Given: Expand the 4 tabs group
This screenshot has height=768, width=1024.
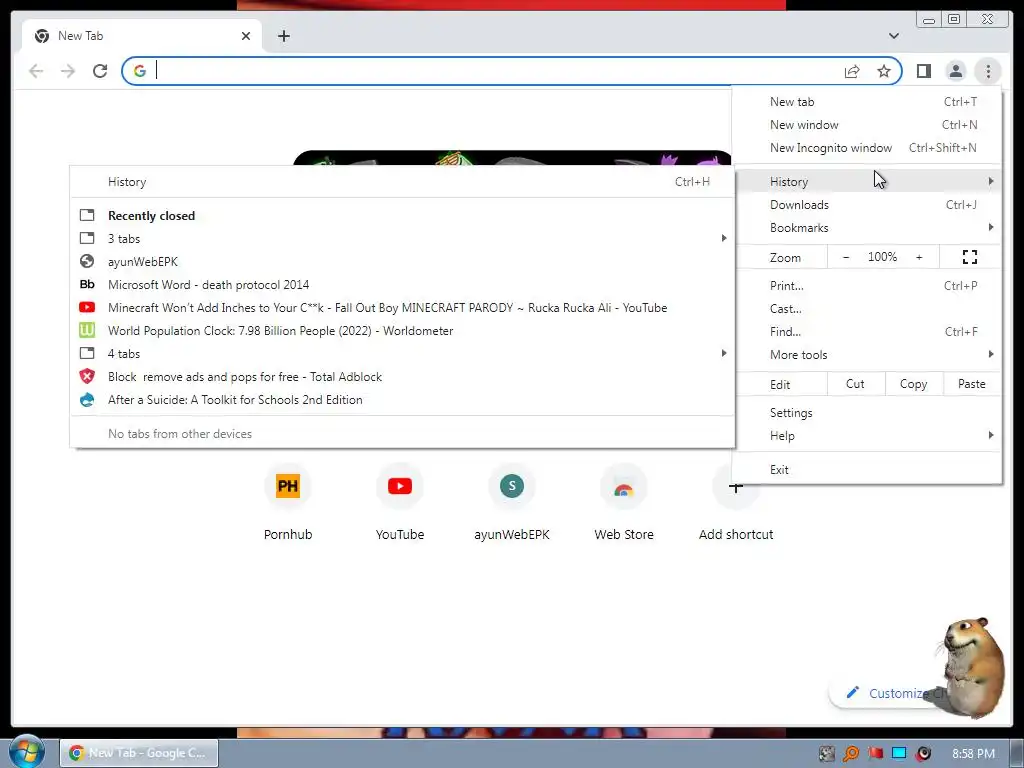Looking at the screenshot, I should pos(402,353).
